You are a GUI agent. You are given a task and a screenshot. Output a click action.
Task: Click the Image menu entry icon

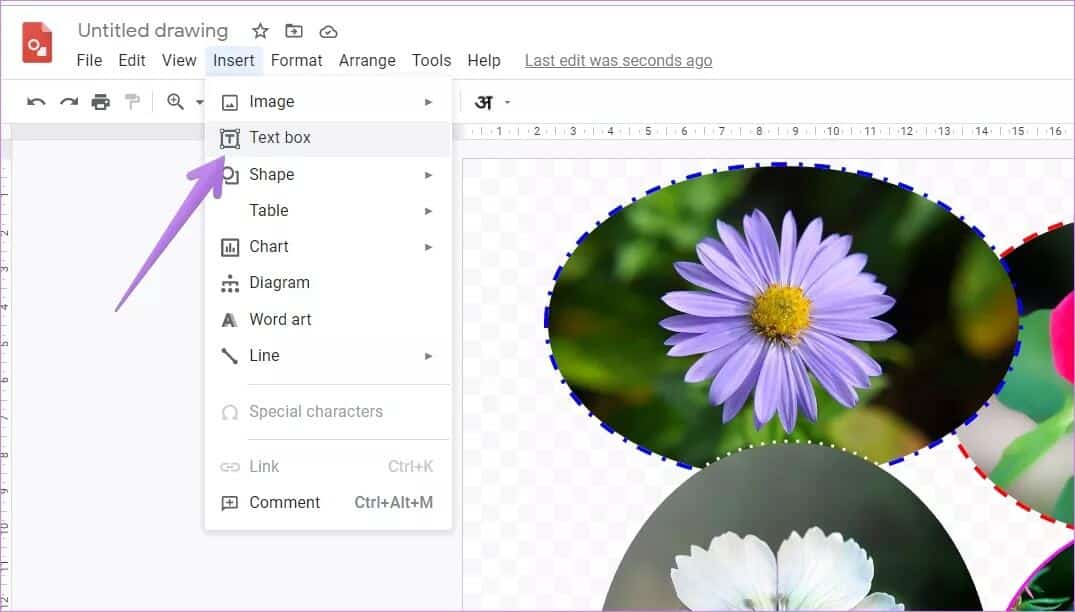pyautogui.click(x=230, y=102)
